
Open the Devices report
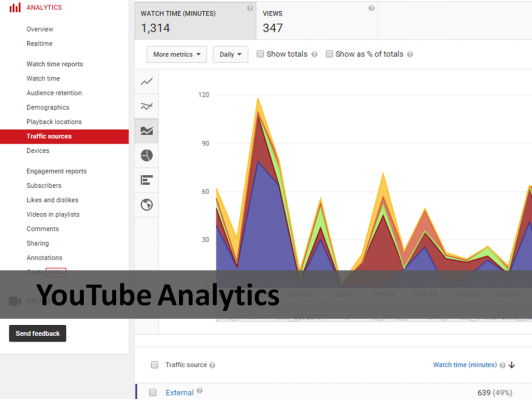[x=38, y=151]
